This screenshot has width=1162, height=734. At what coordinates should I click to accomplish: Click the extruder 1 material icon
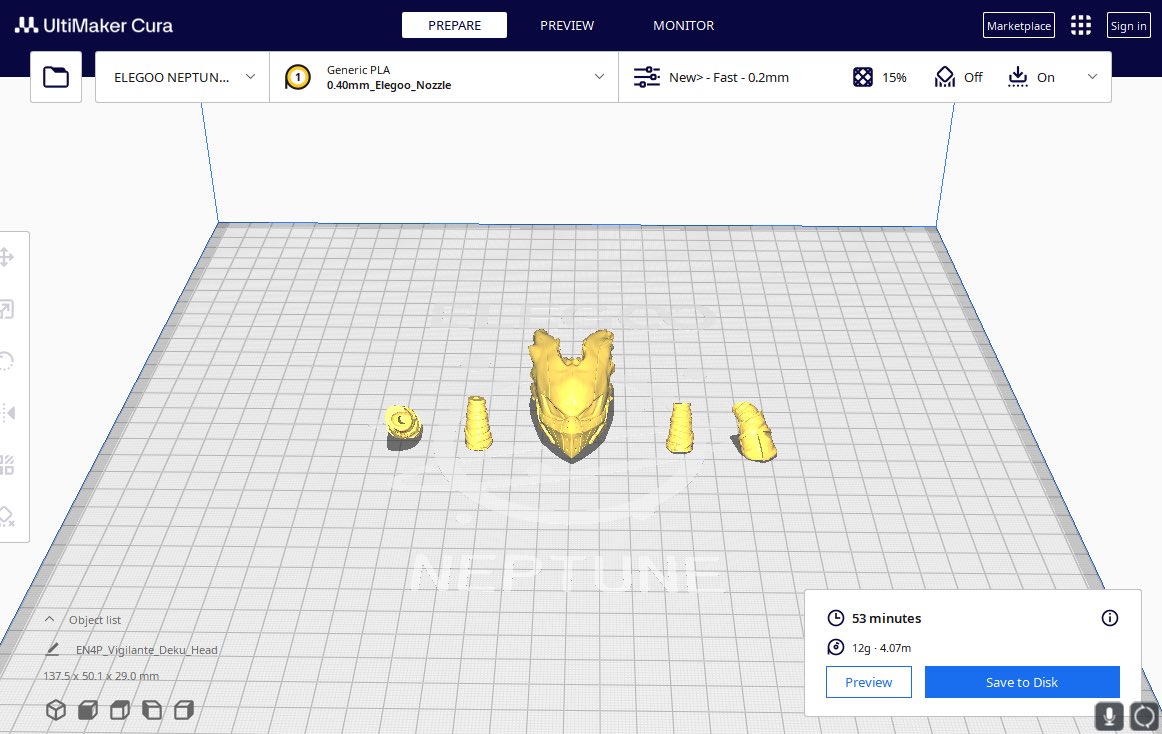coord(298,77)
